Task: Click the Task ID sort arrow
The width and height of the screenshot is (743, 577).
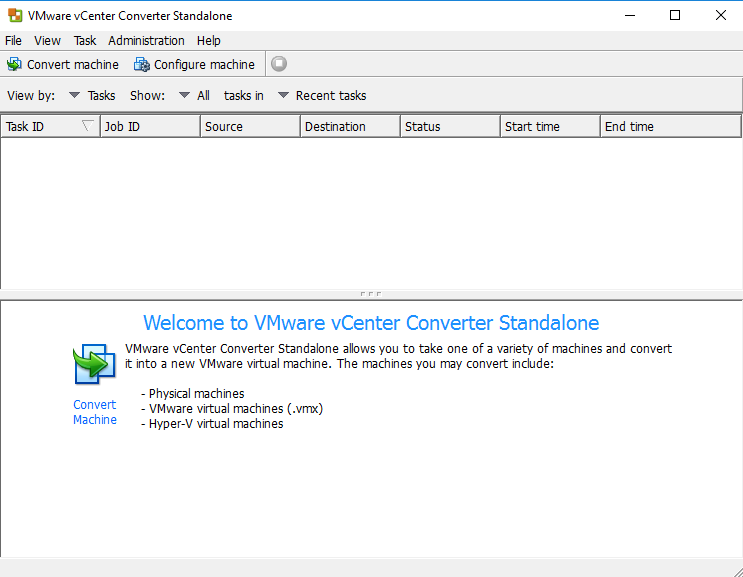Action: pos(88,126)
